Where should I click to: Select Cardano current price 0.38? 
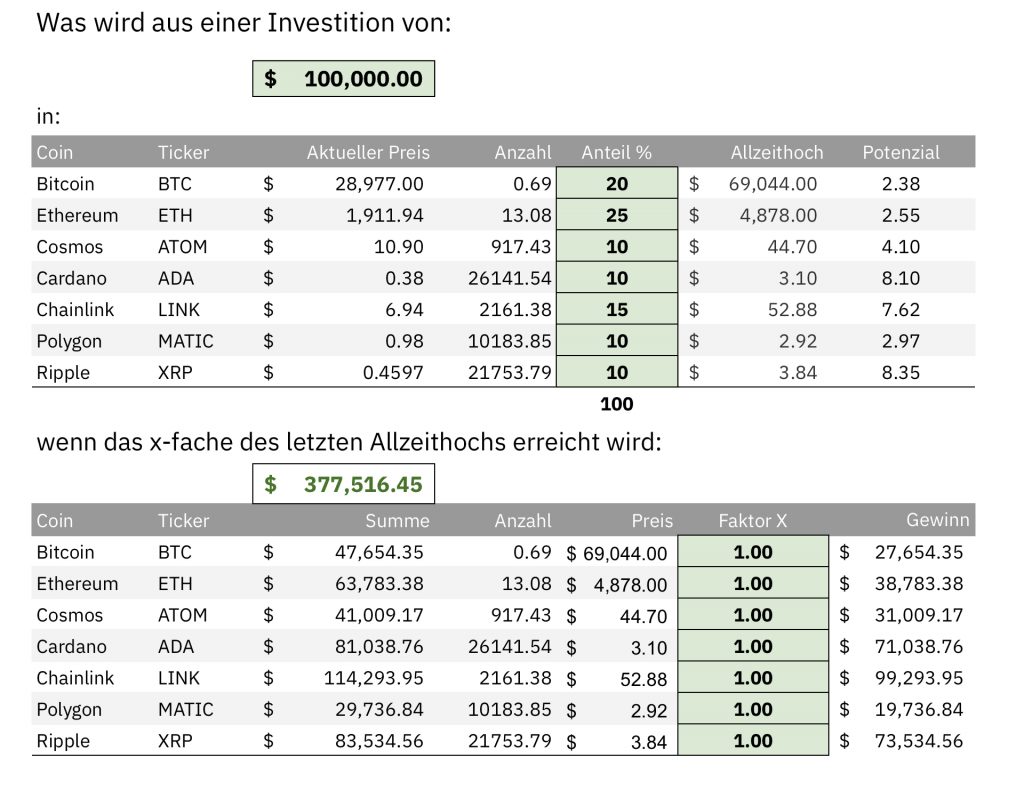tap(404, 278)
